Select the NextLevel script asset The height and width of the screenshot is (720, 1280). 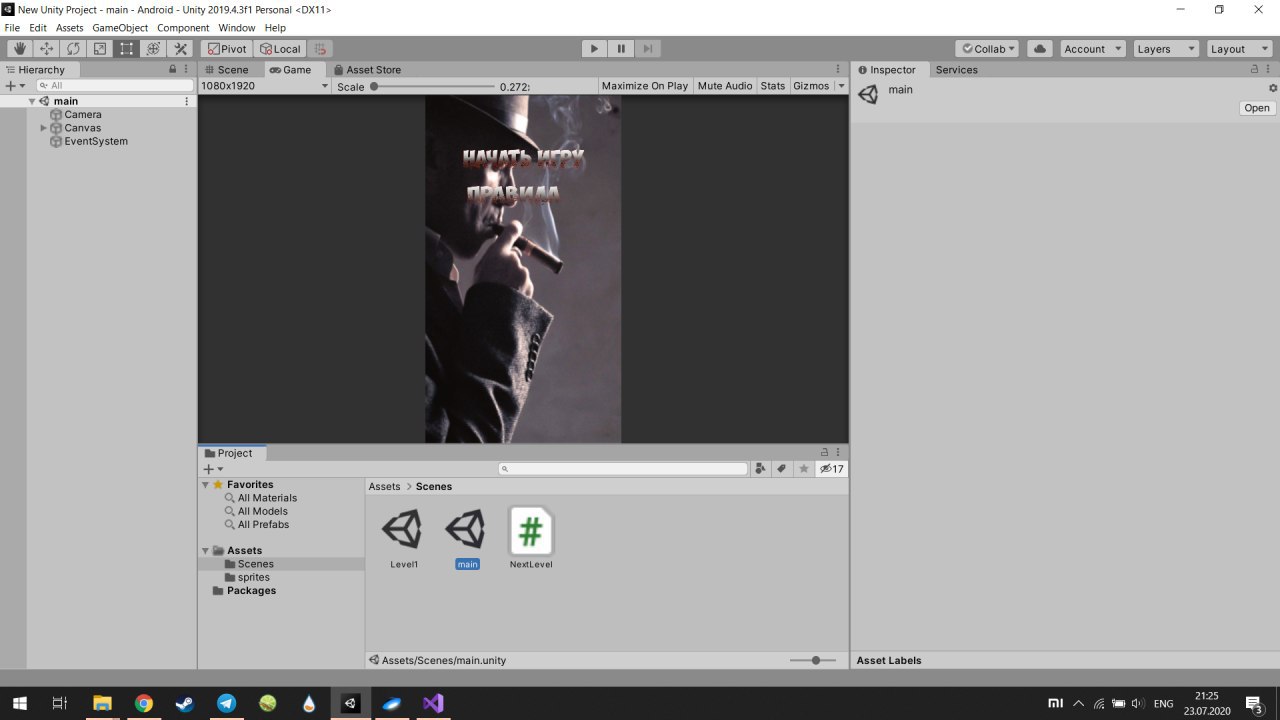[531, 539]
